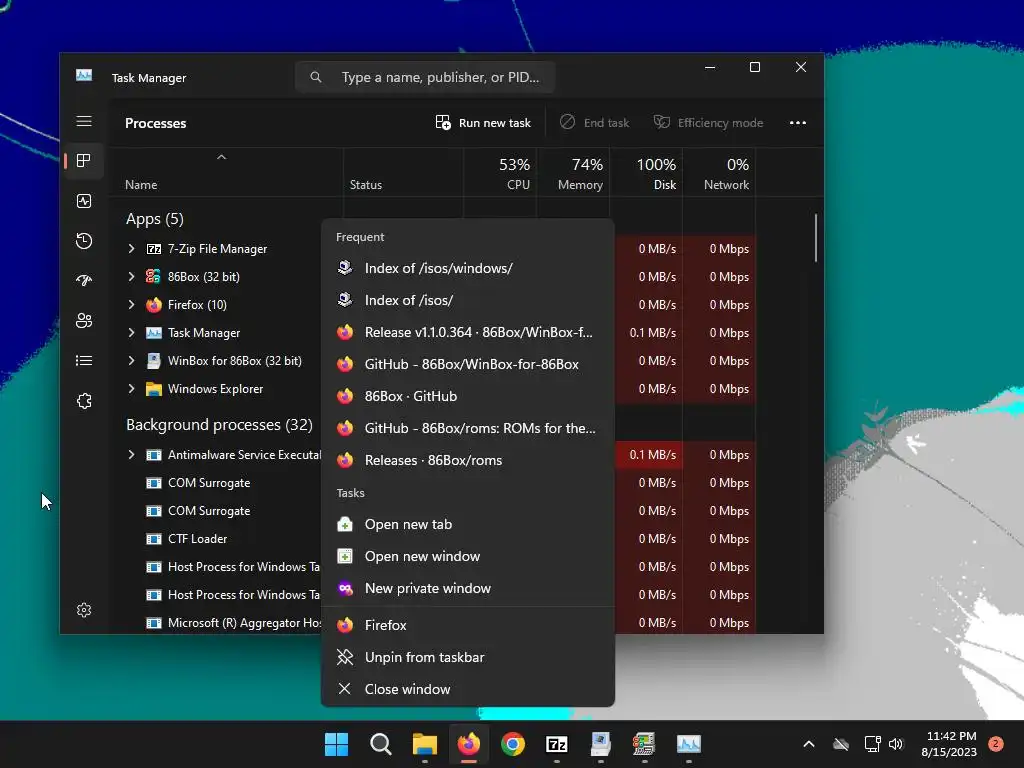Screen dimensions: 1024x768
Task: Show hidden system tray icons chevron
Action: (808, 744)
